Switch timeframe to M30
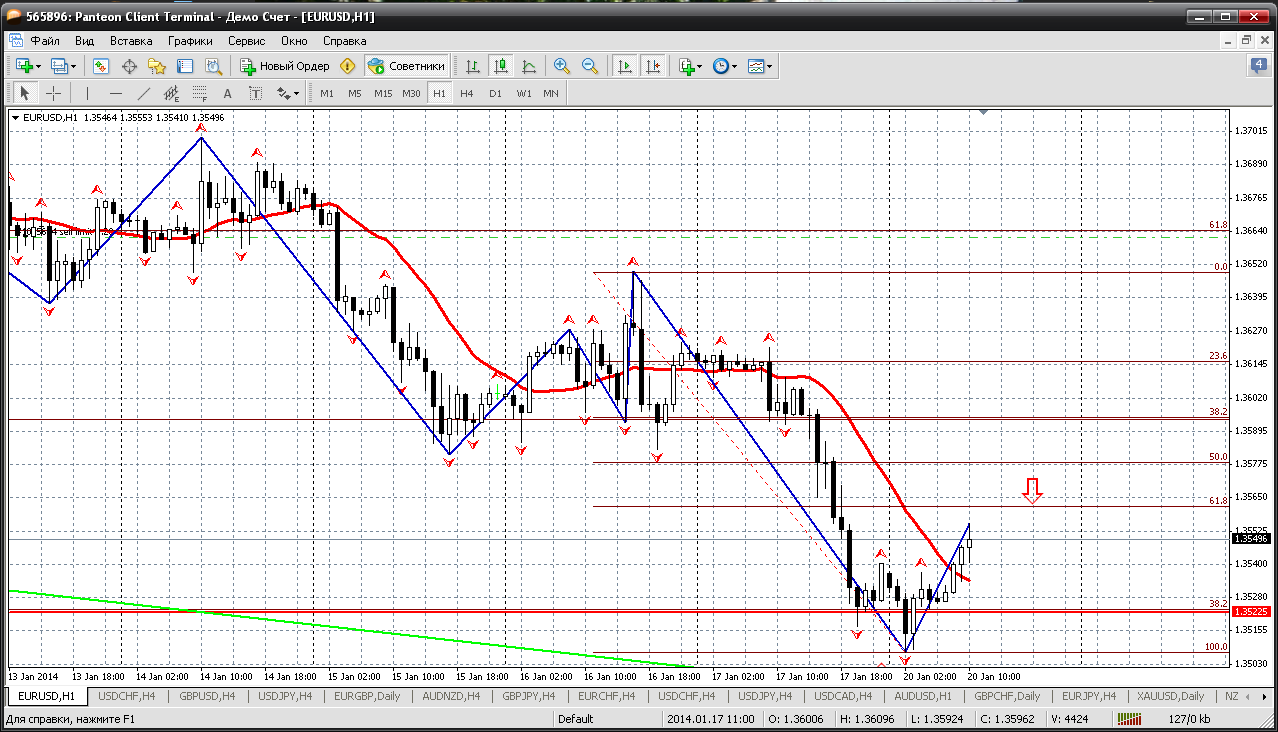This screenshot has width=1278, height=732. click(x=411, y=93)
